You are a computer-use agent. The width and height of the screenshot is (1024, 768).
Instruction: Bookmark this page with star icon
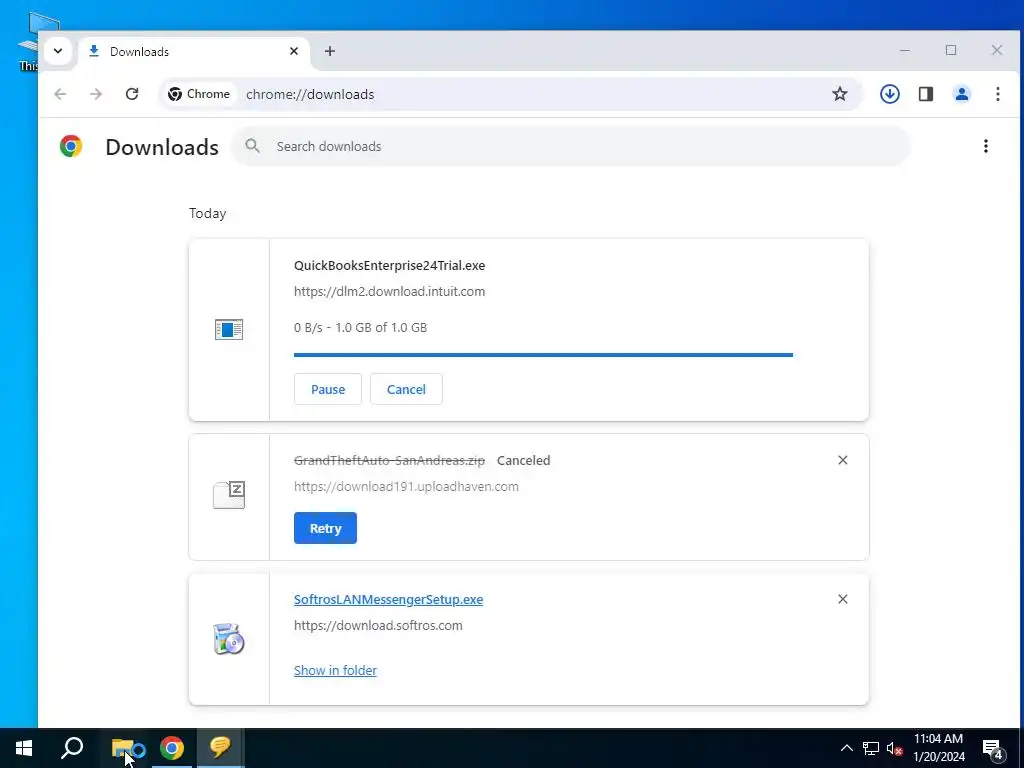pyautogui.click(x=840, y=94)
